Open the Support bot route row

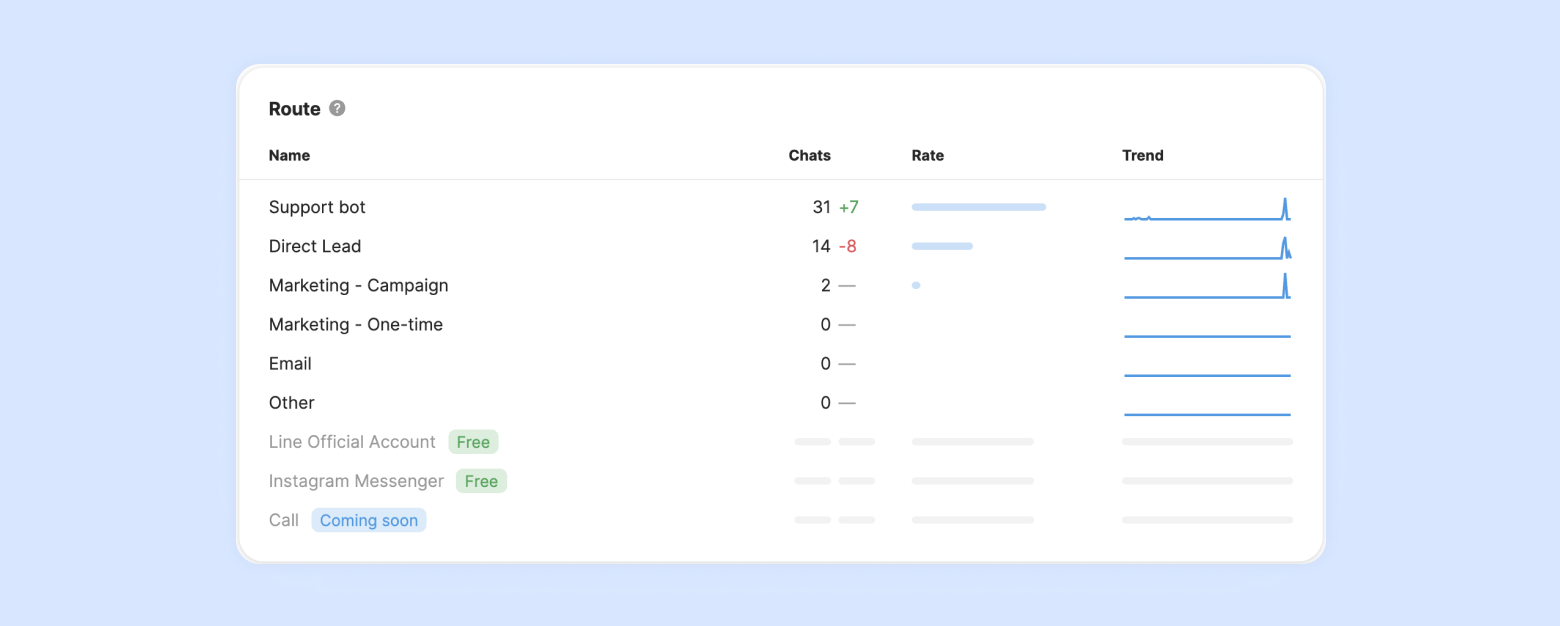[x=317, y=207]
